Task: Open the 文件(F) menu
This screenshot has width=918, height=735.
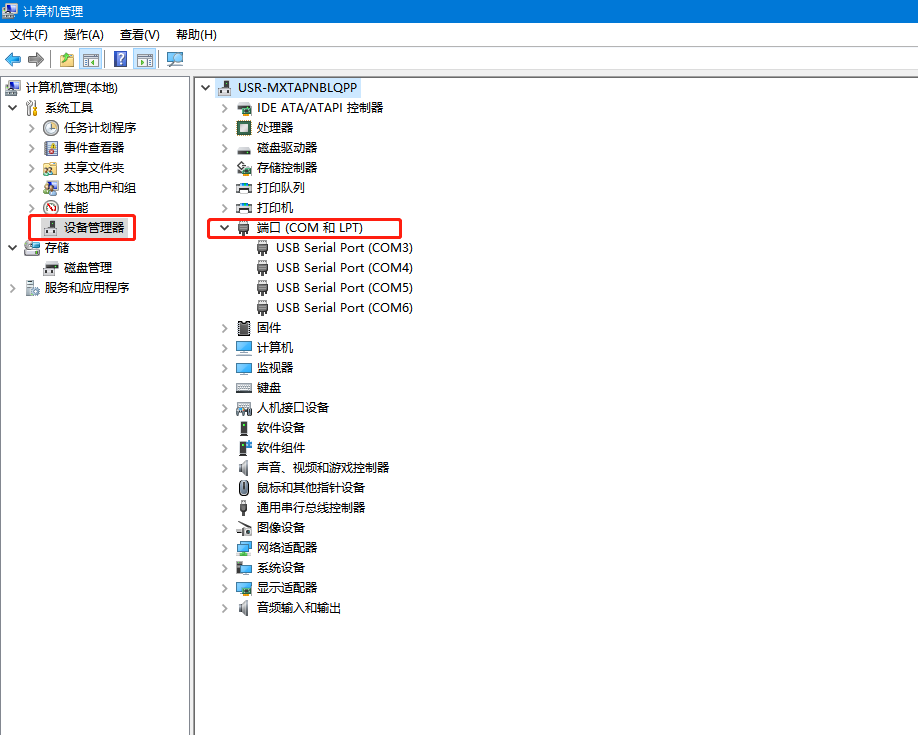Action: pyautogui.click(x=29, y=35)
